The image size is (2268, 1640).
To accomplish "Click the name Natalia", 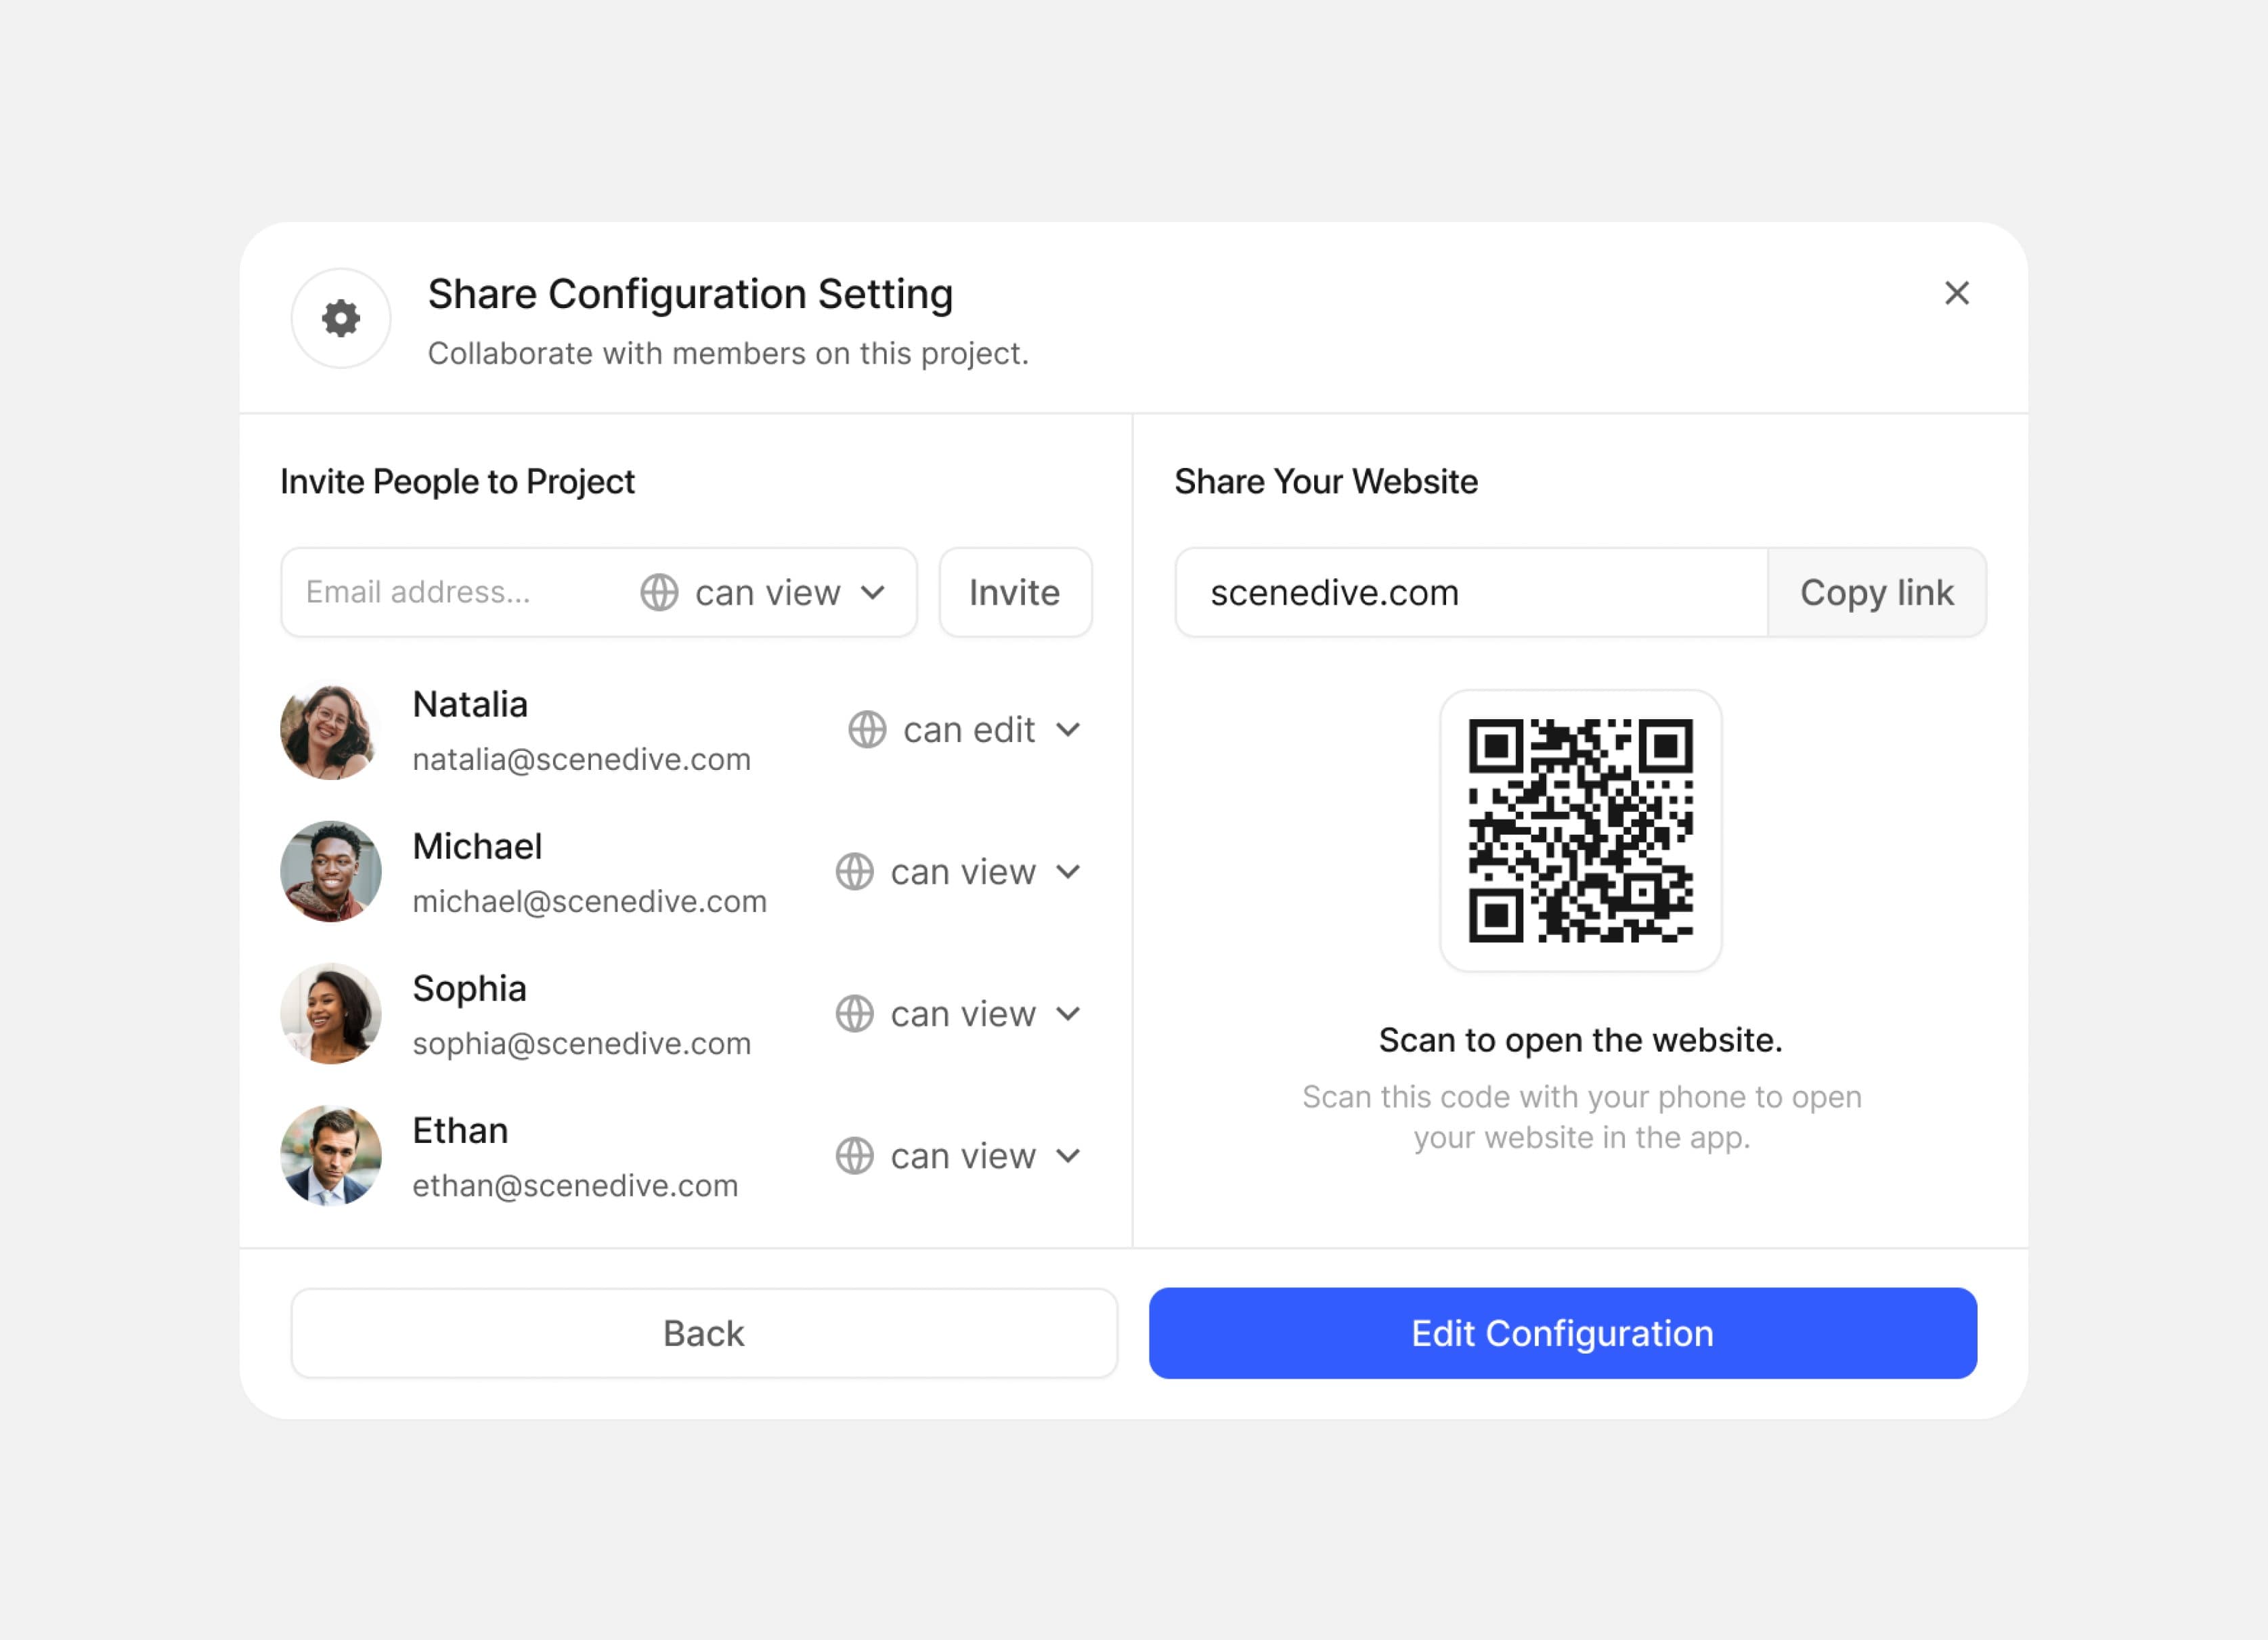I will pos(470,704).
